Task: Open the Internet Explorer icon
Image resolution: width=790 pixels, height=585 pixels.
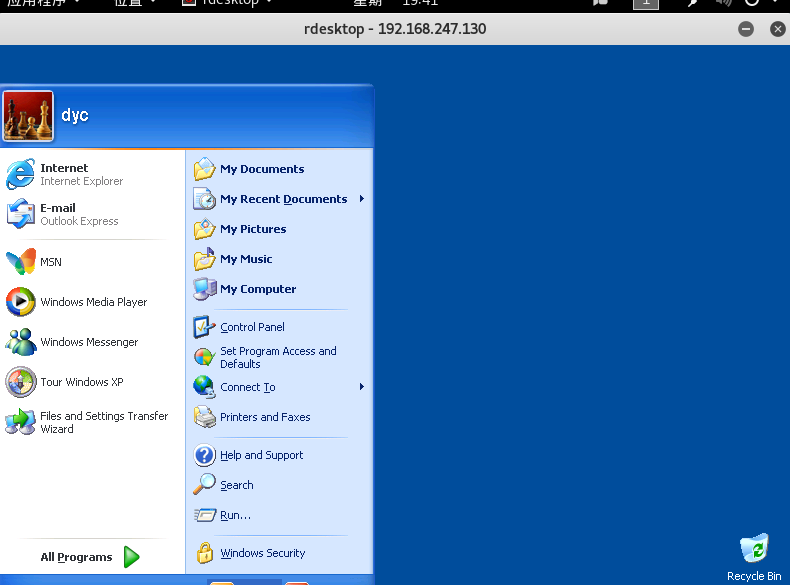Action: (21, 174)
